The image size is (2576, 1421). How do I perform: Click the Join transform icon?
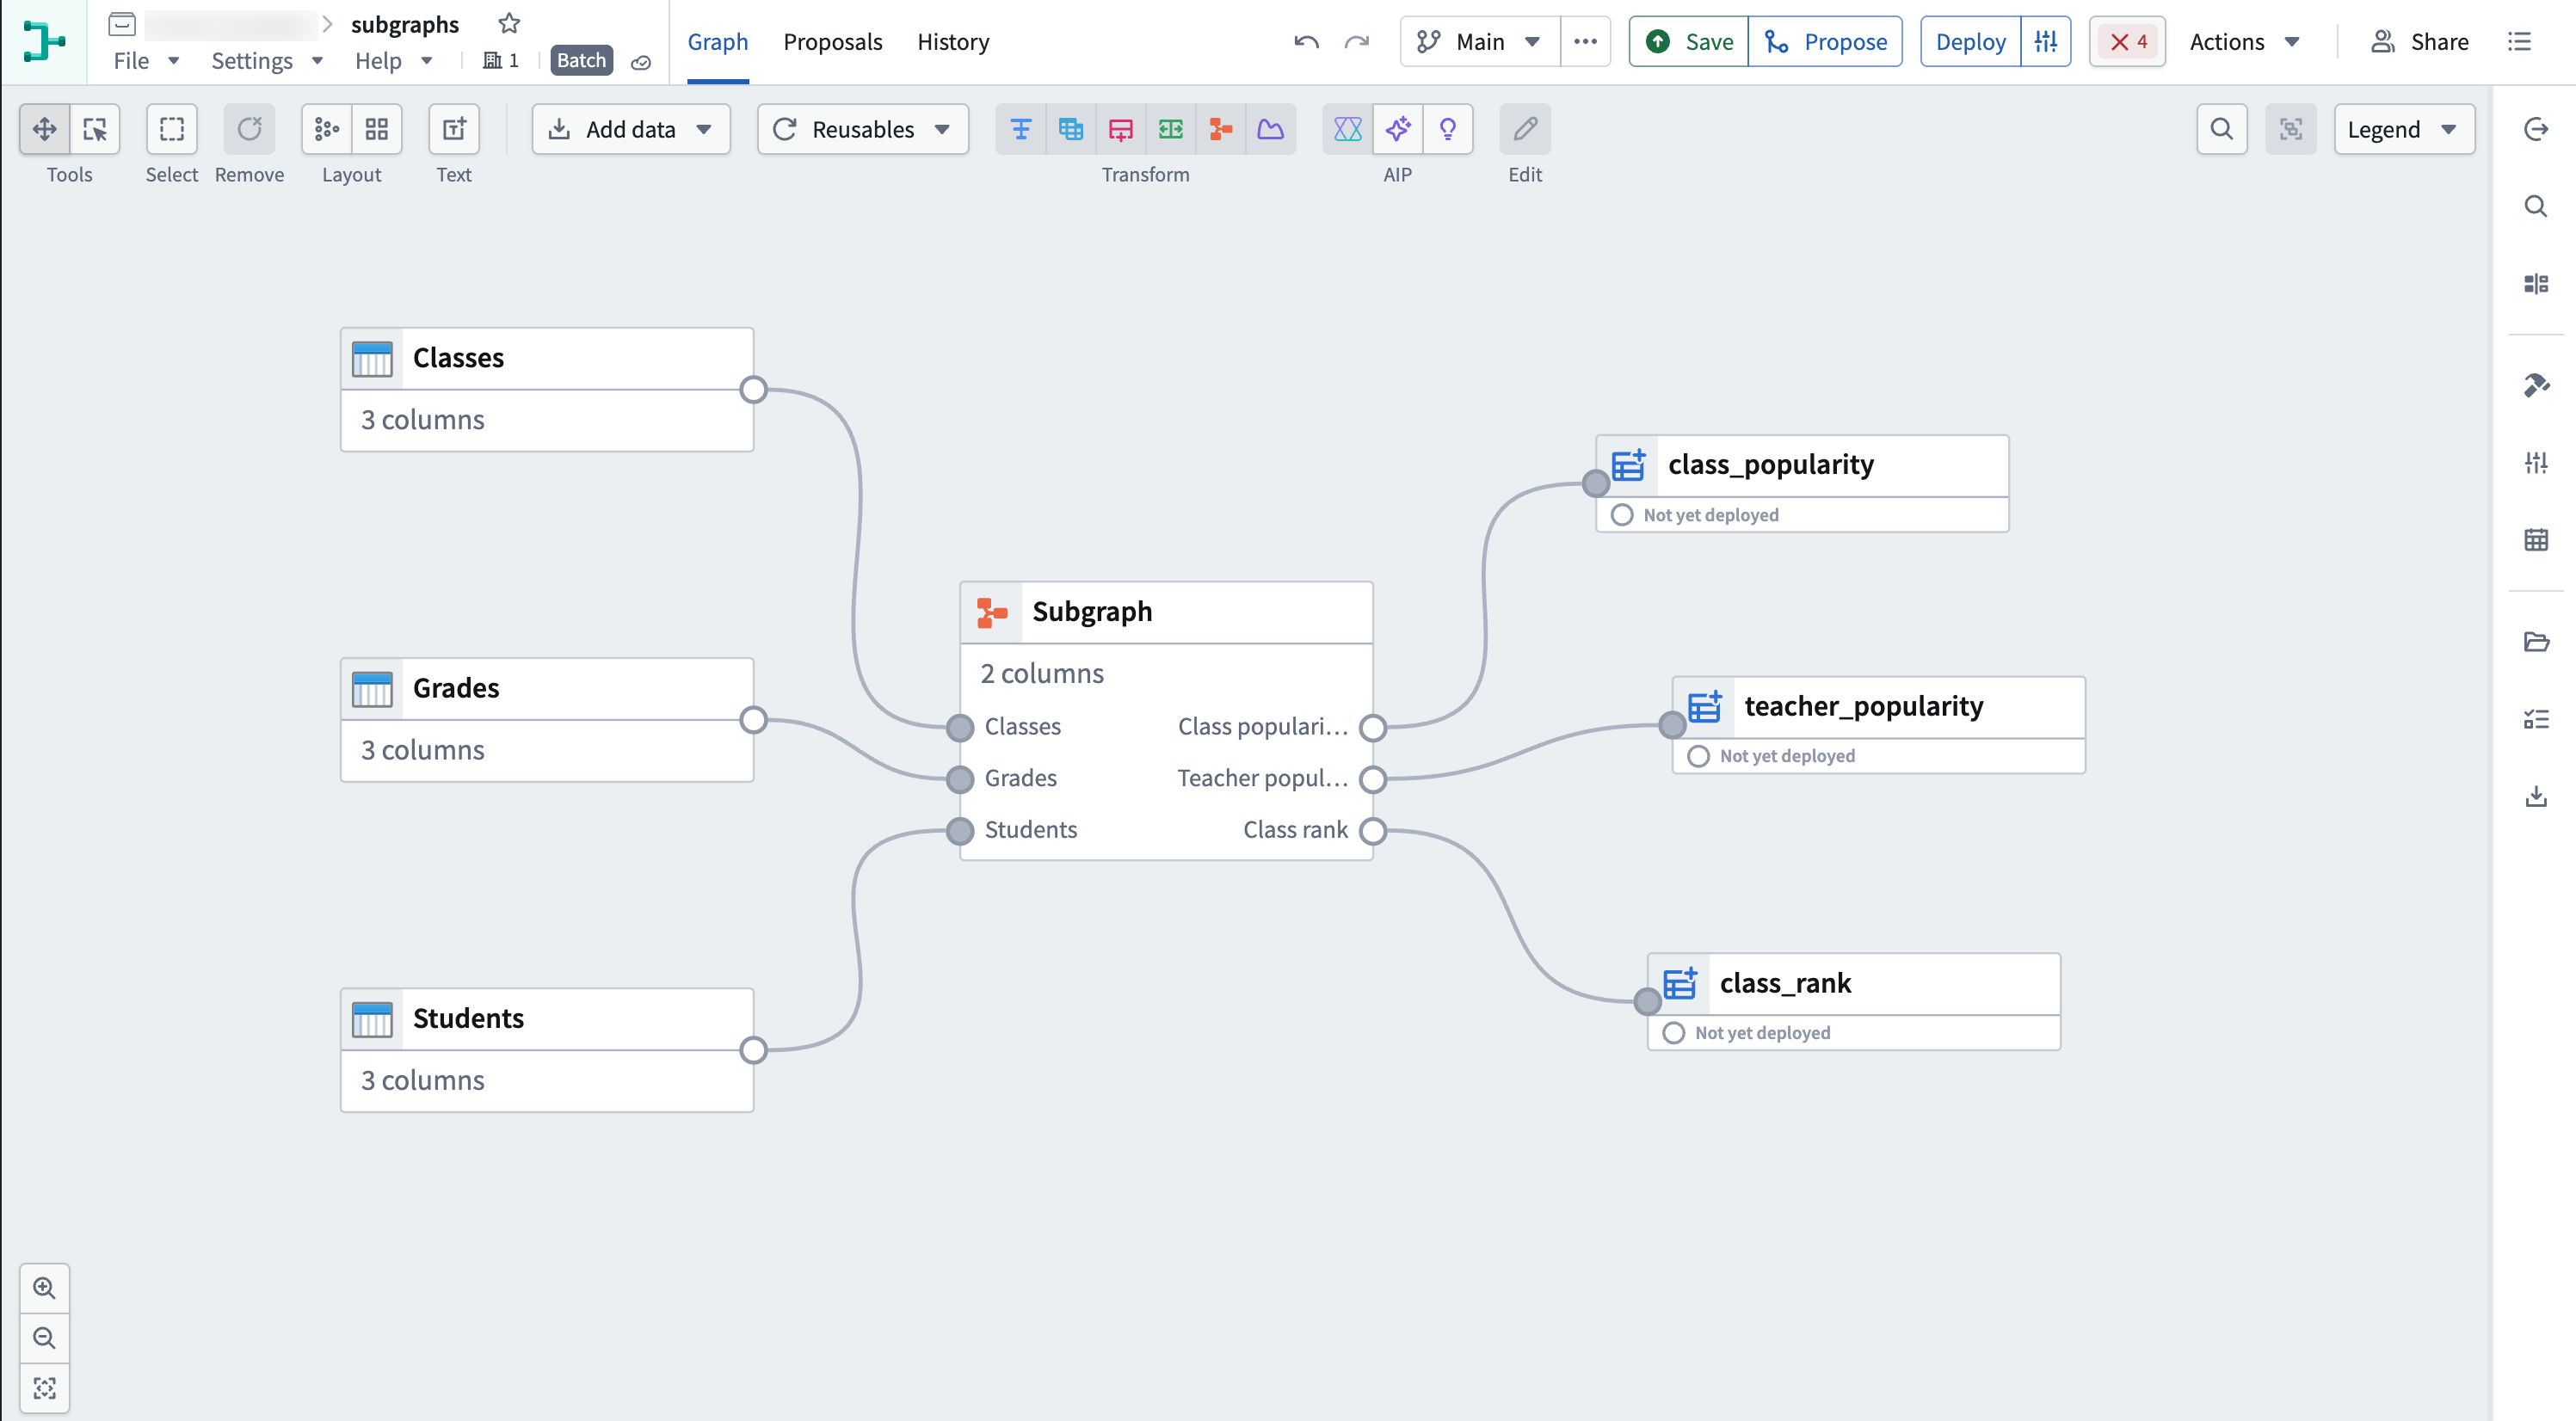[1070, 129]
